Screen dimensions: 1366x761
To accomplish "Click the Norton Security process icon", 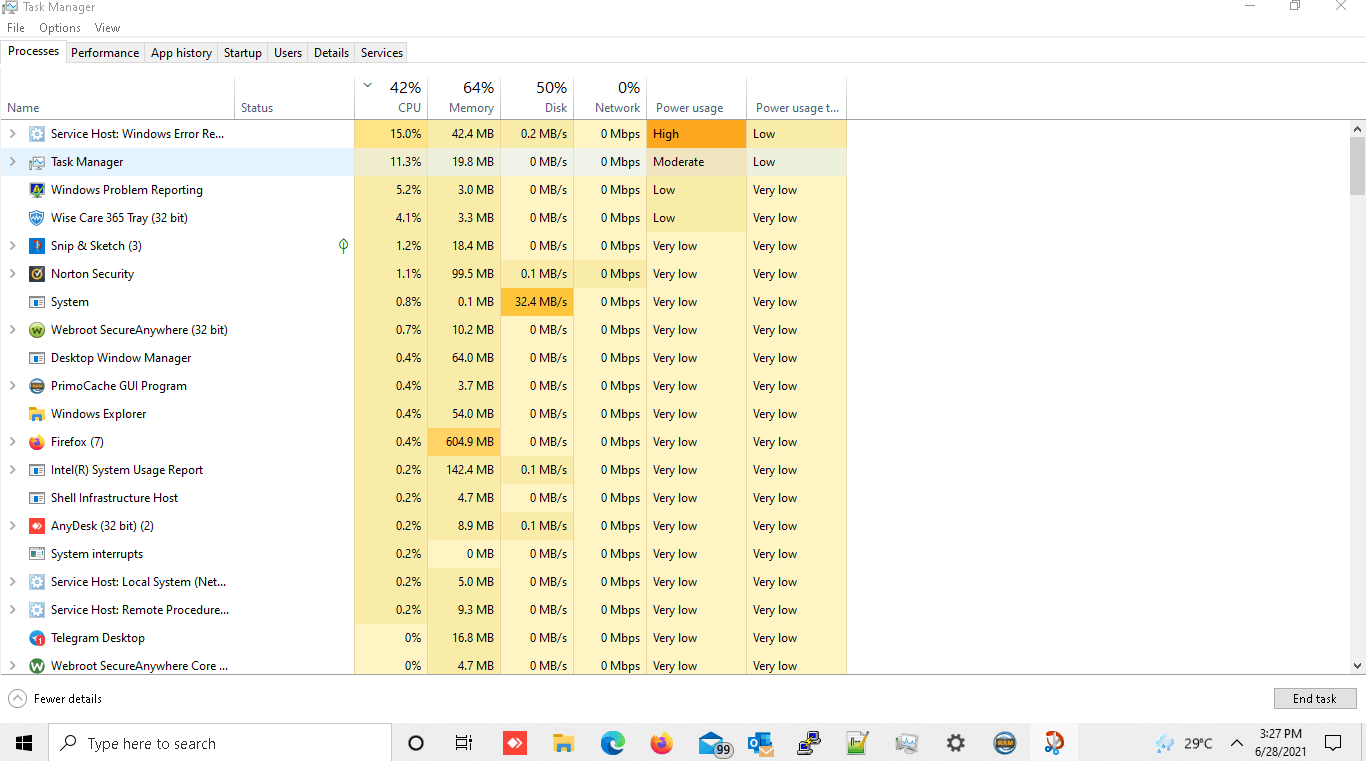I will (x=37, y=274).
